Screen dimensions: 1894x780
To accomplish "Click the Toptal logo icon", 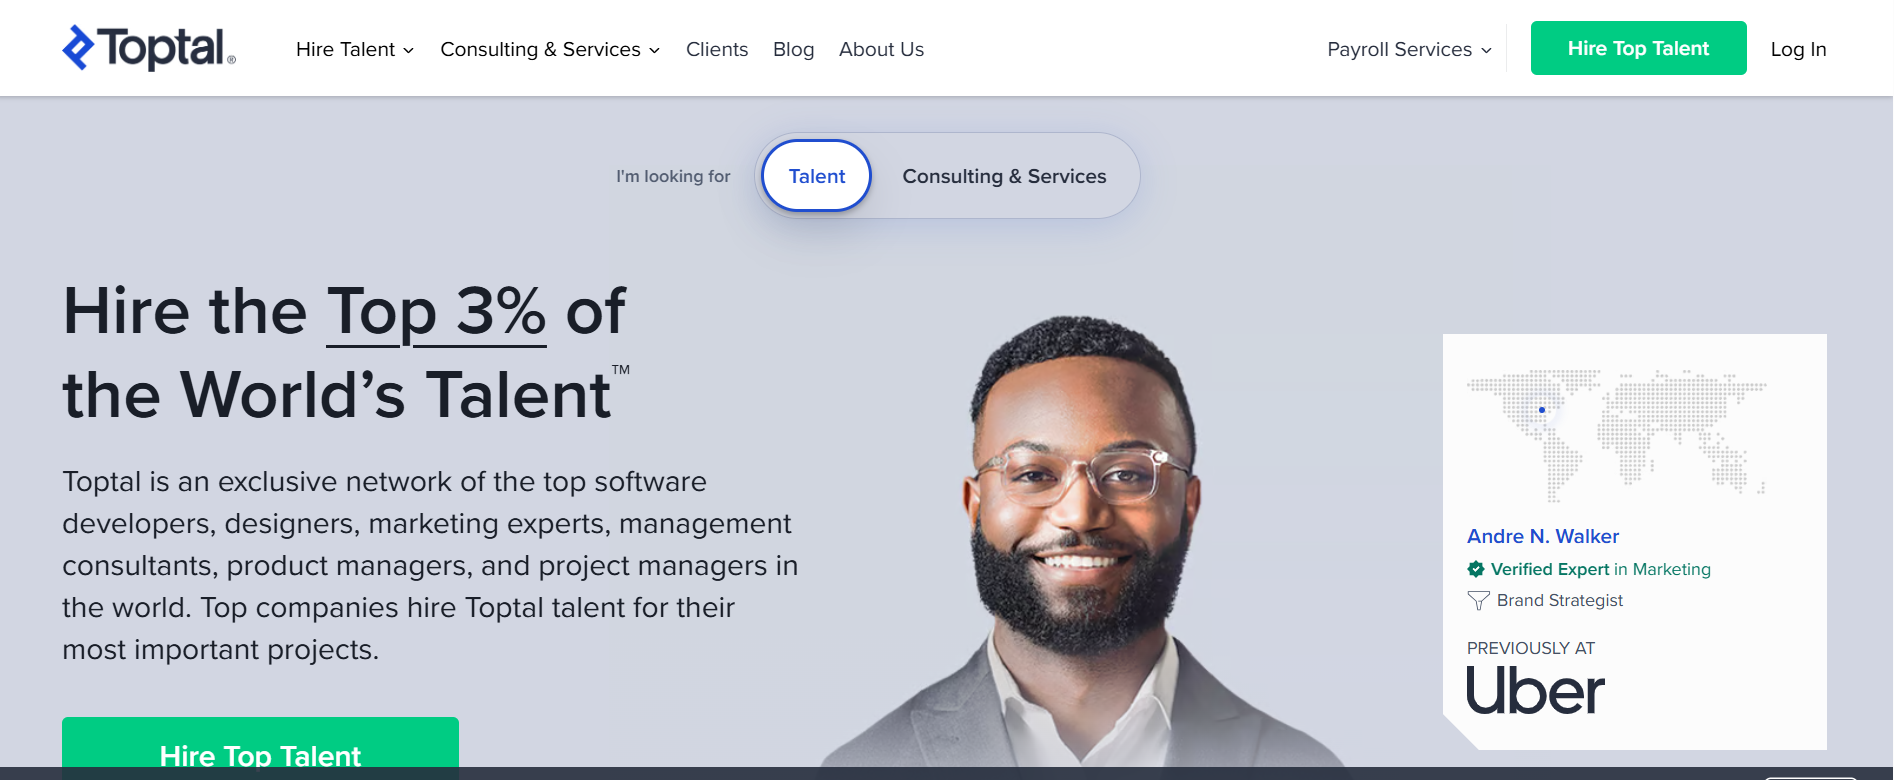I will pyautogui.click(x=79, y=47).
